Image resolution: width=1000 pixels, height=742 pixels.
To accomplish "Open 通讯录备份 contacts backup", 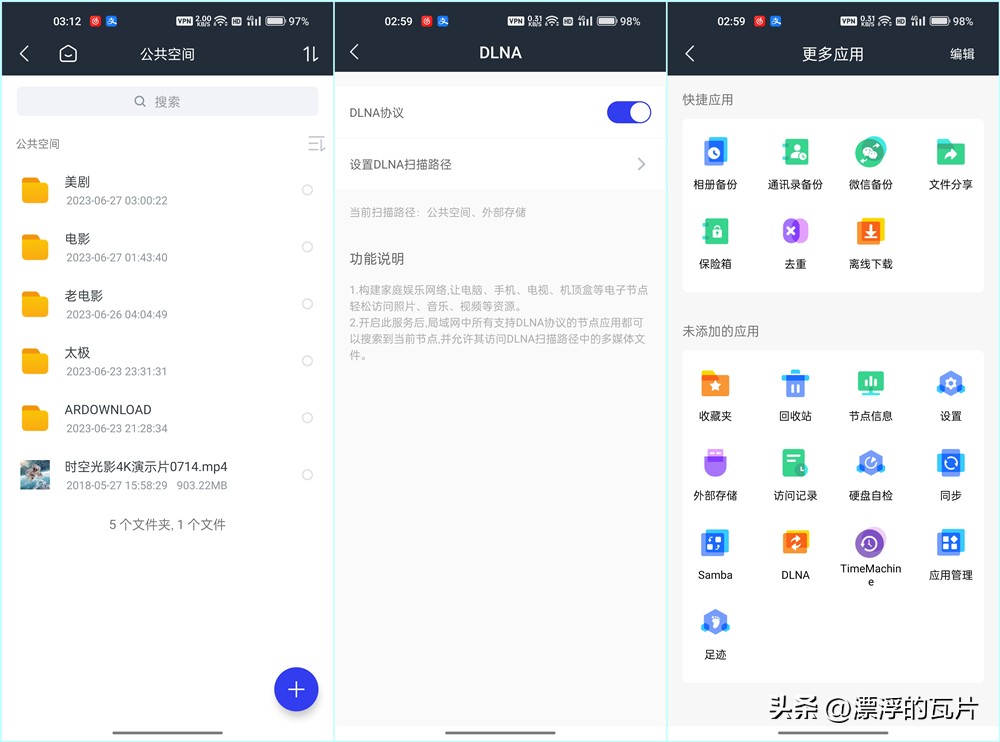I will (793, 153).
